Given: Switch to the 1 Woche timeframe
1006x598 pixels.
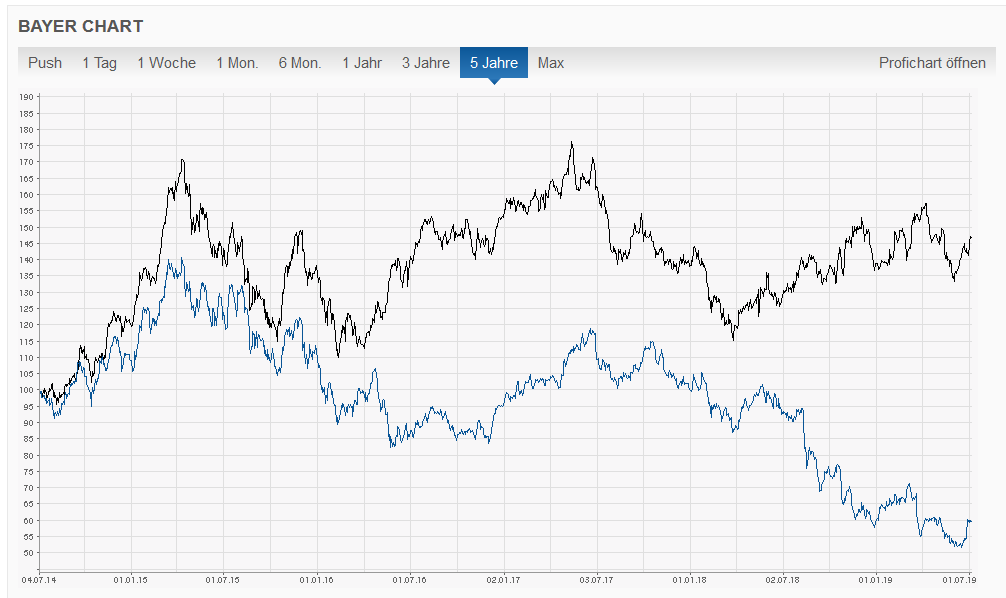Looking at the screenshot, I should (166, 63).
